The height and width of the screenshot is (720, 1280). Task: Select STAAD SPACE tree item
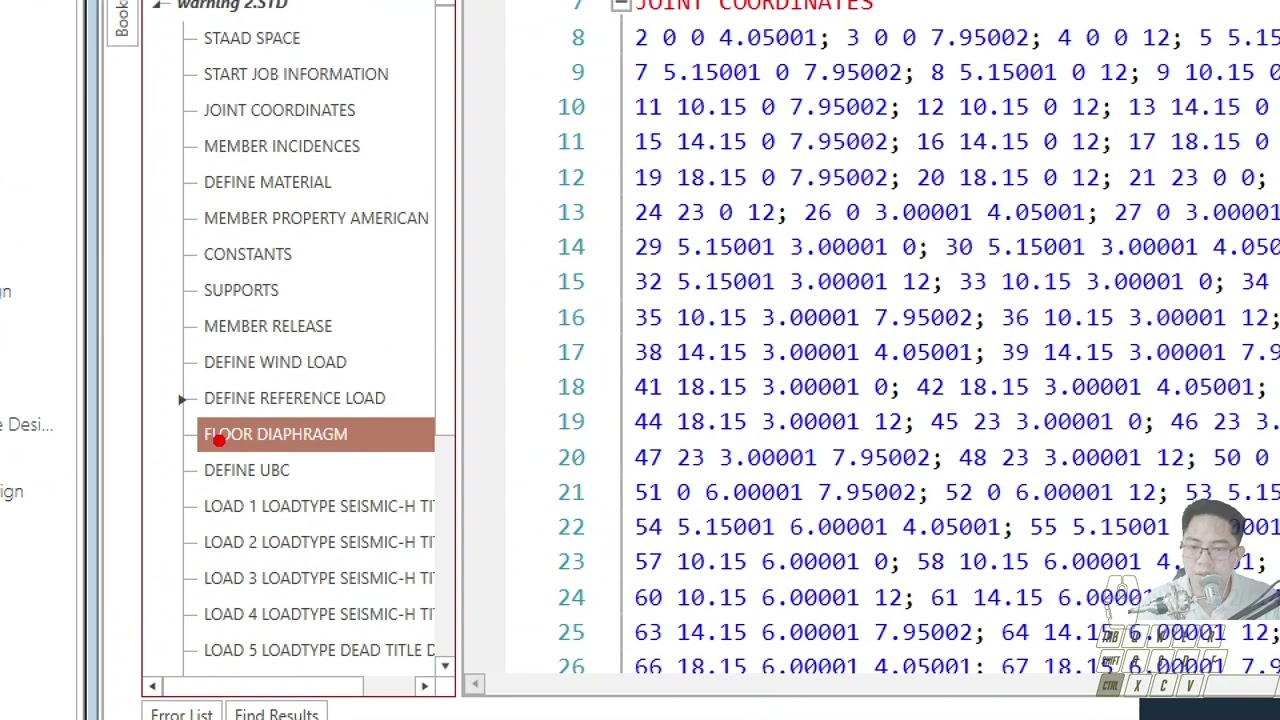pos(251,38)
